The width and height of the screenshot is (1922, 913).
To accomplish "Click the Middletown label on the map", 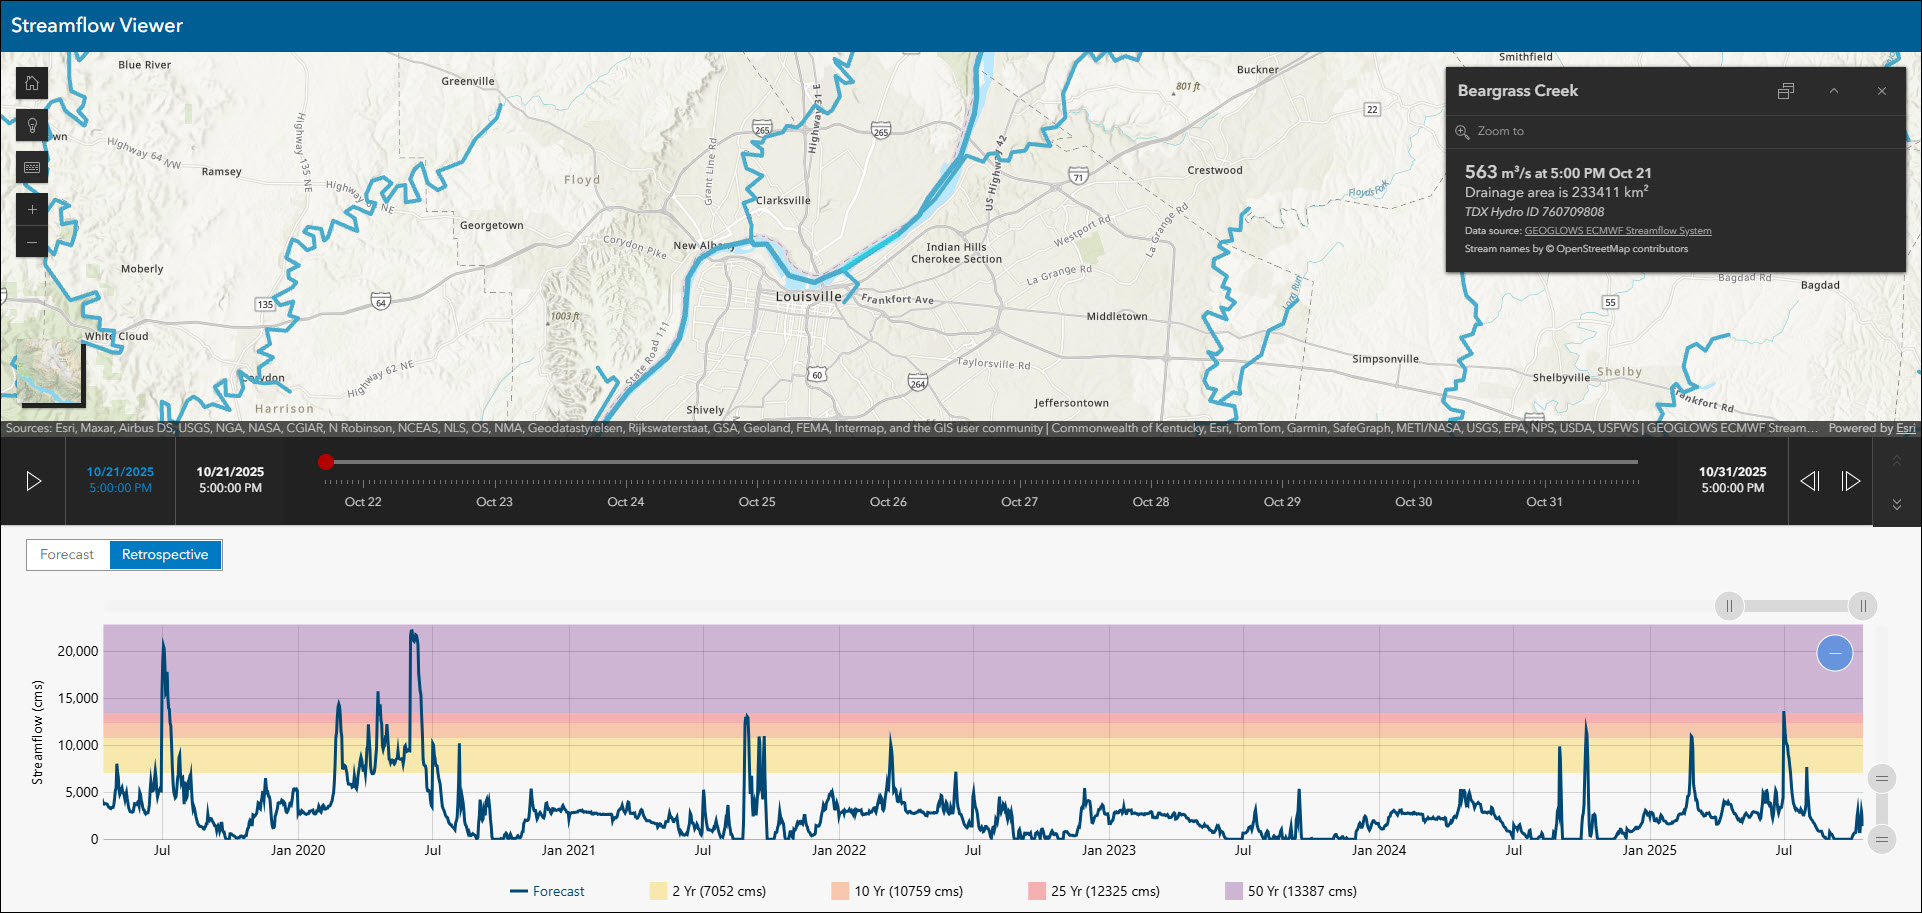I will click(1117, 316).
